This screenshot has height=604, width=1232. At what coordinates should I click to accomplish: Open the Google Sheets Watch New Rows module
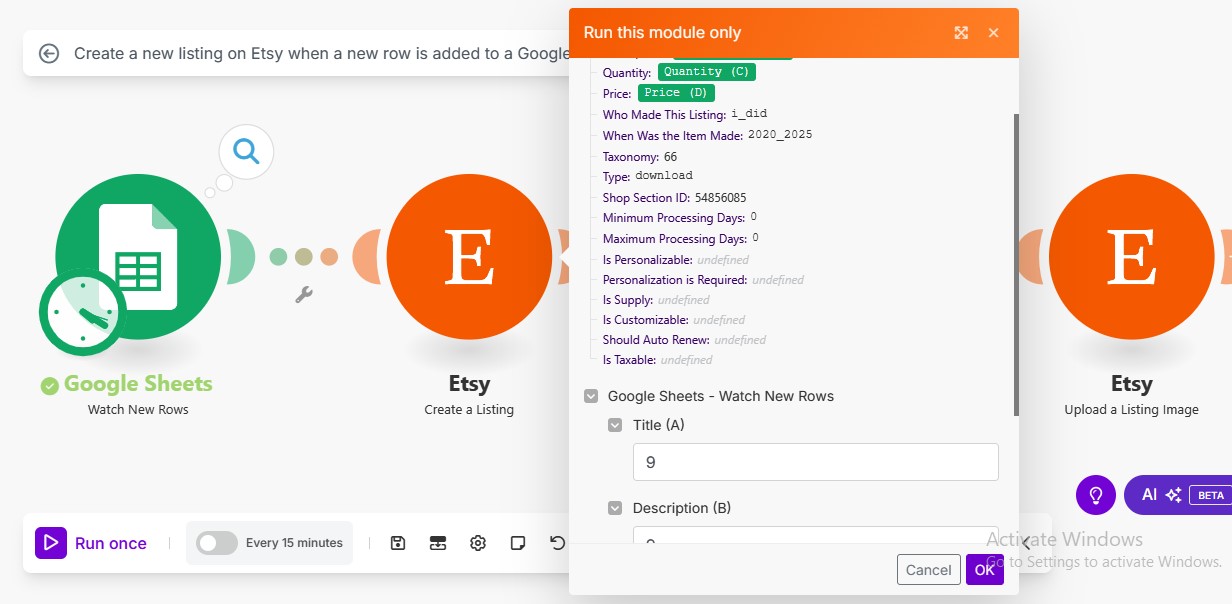[x=138, y=257]
